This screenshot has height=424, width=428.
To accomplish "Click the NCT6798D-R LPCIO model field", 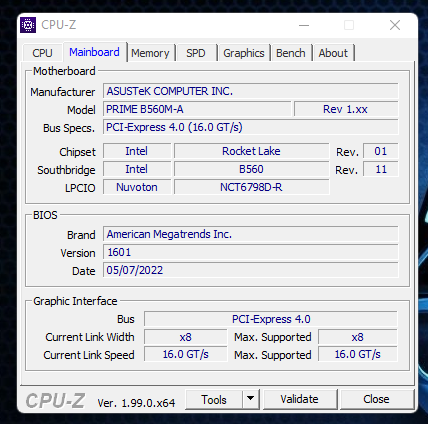I will (251, 187).
